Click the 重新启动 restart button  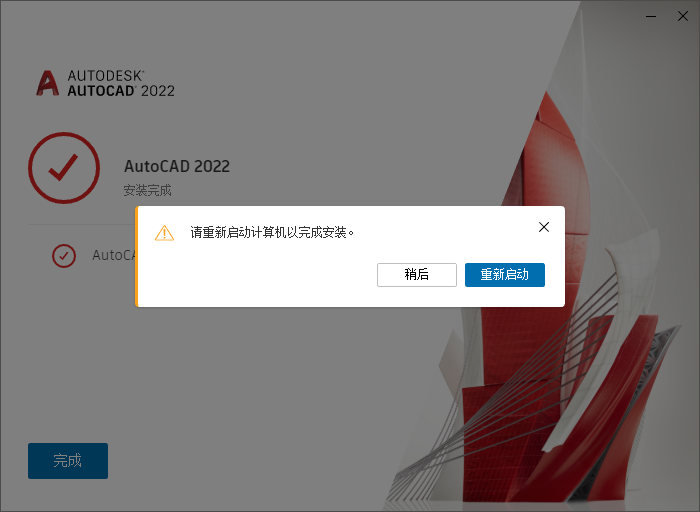504,275
